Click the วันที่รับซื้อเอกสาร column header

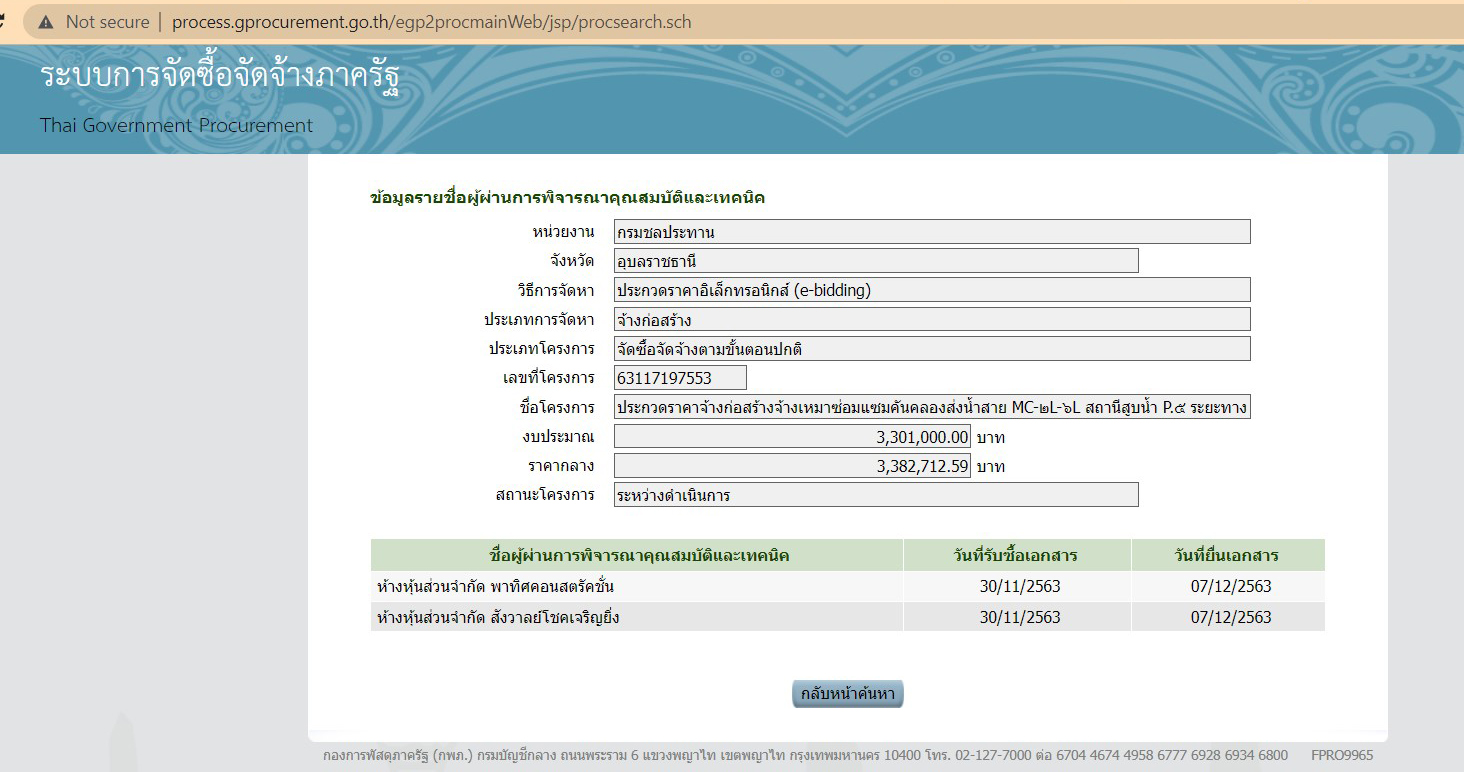tap(1016, 556)
